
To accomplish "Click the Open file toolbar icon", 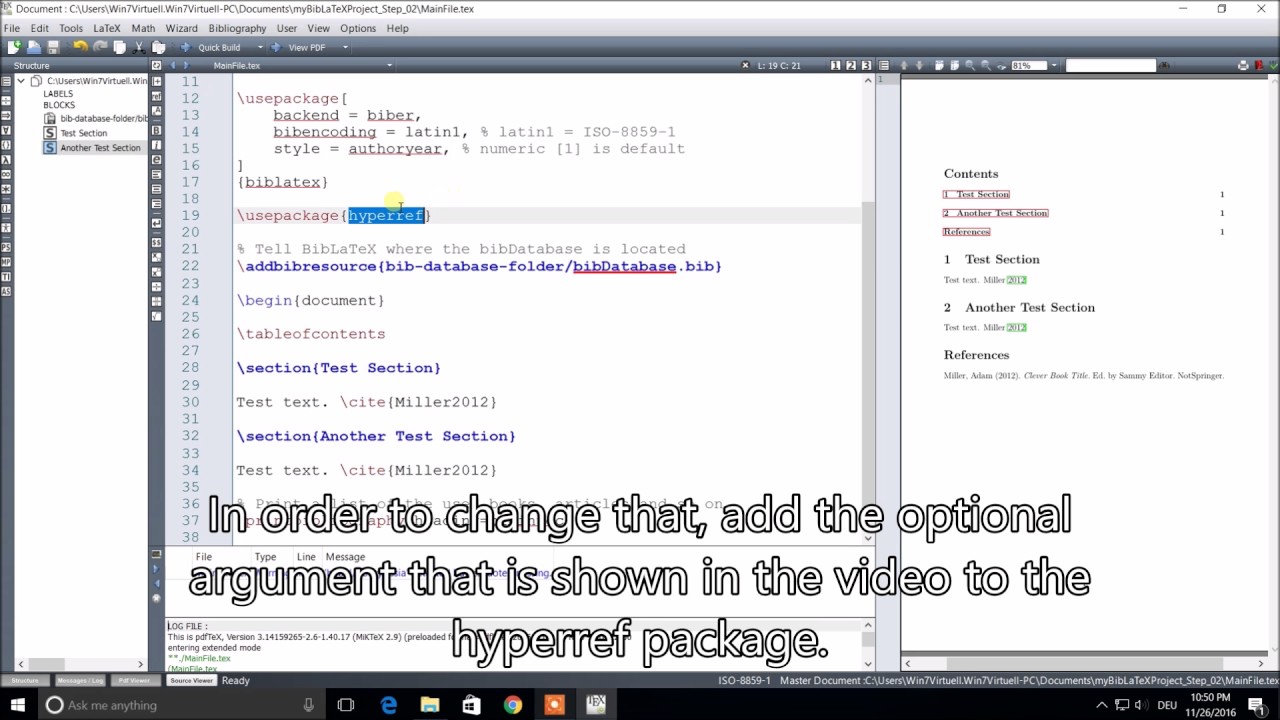I will (33, 47).
